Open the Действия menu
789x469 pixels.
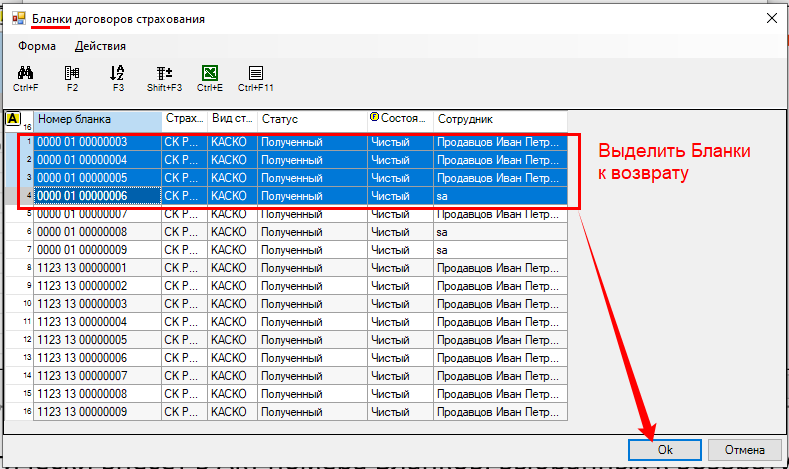100,46
